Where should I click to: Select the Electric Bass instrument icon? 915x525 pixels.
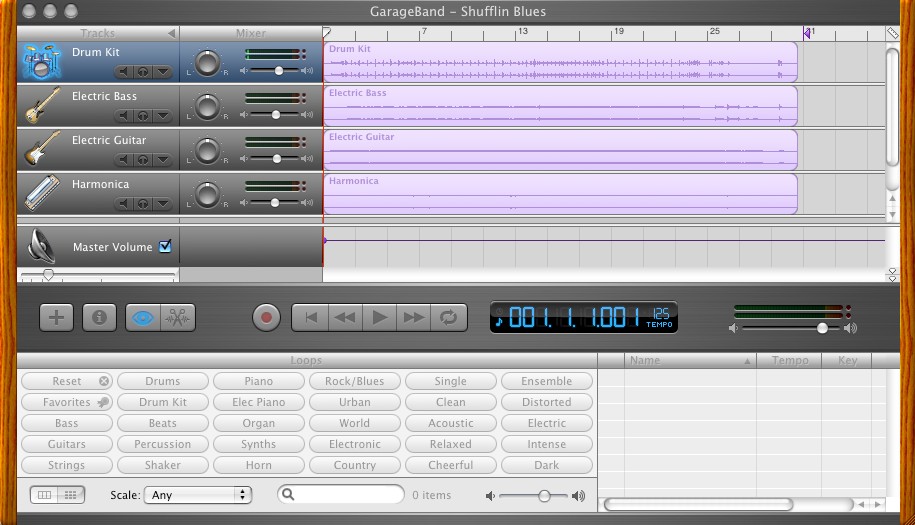click(x=42, y=106)
